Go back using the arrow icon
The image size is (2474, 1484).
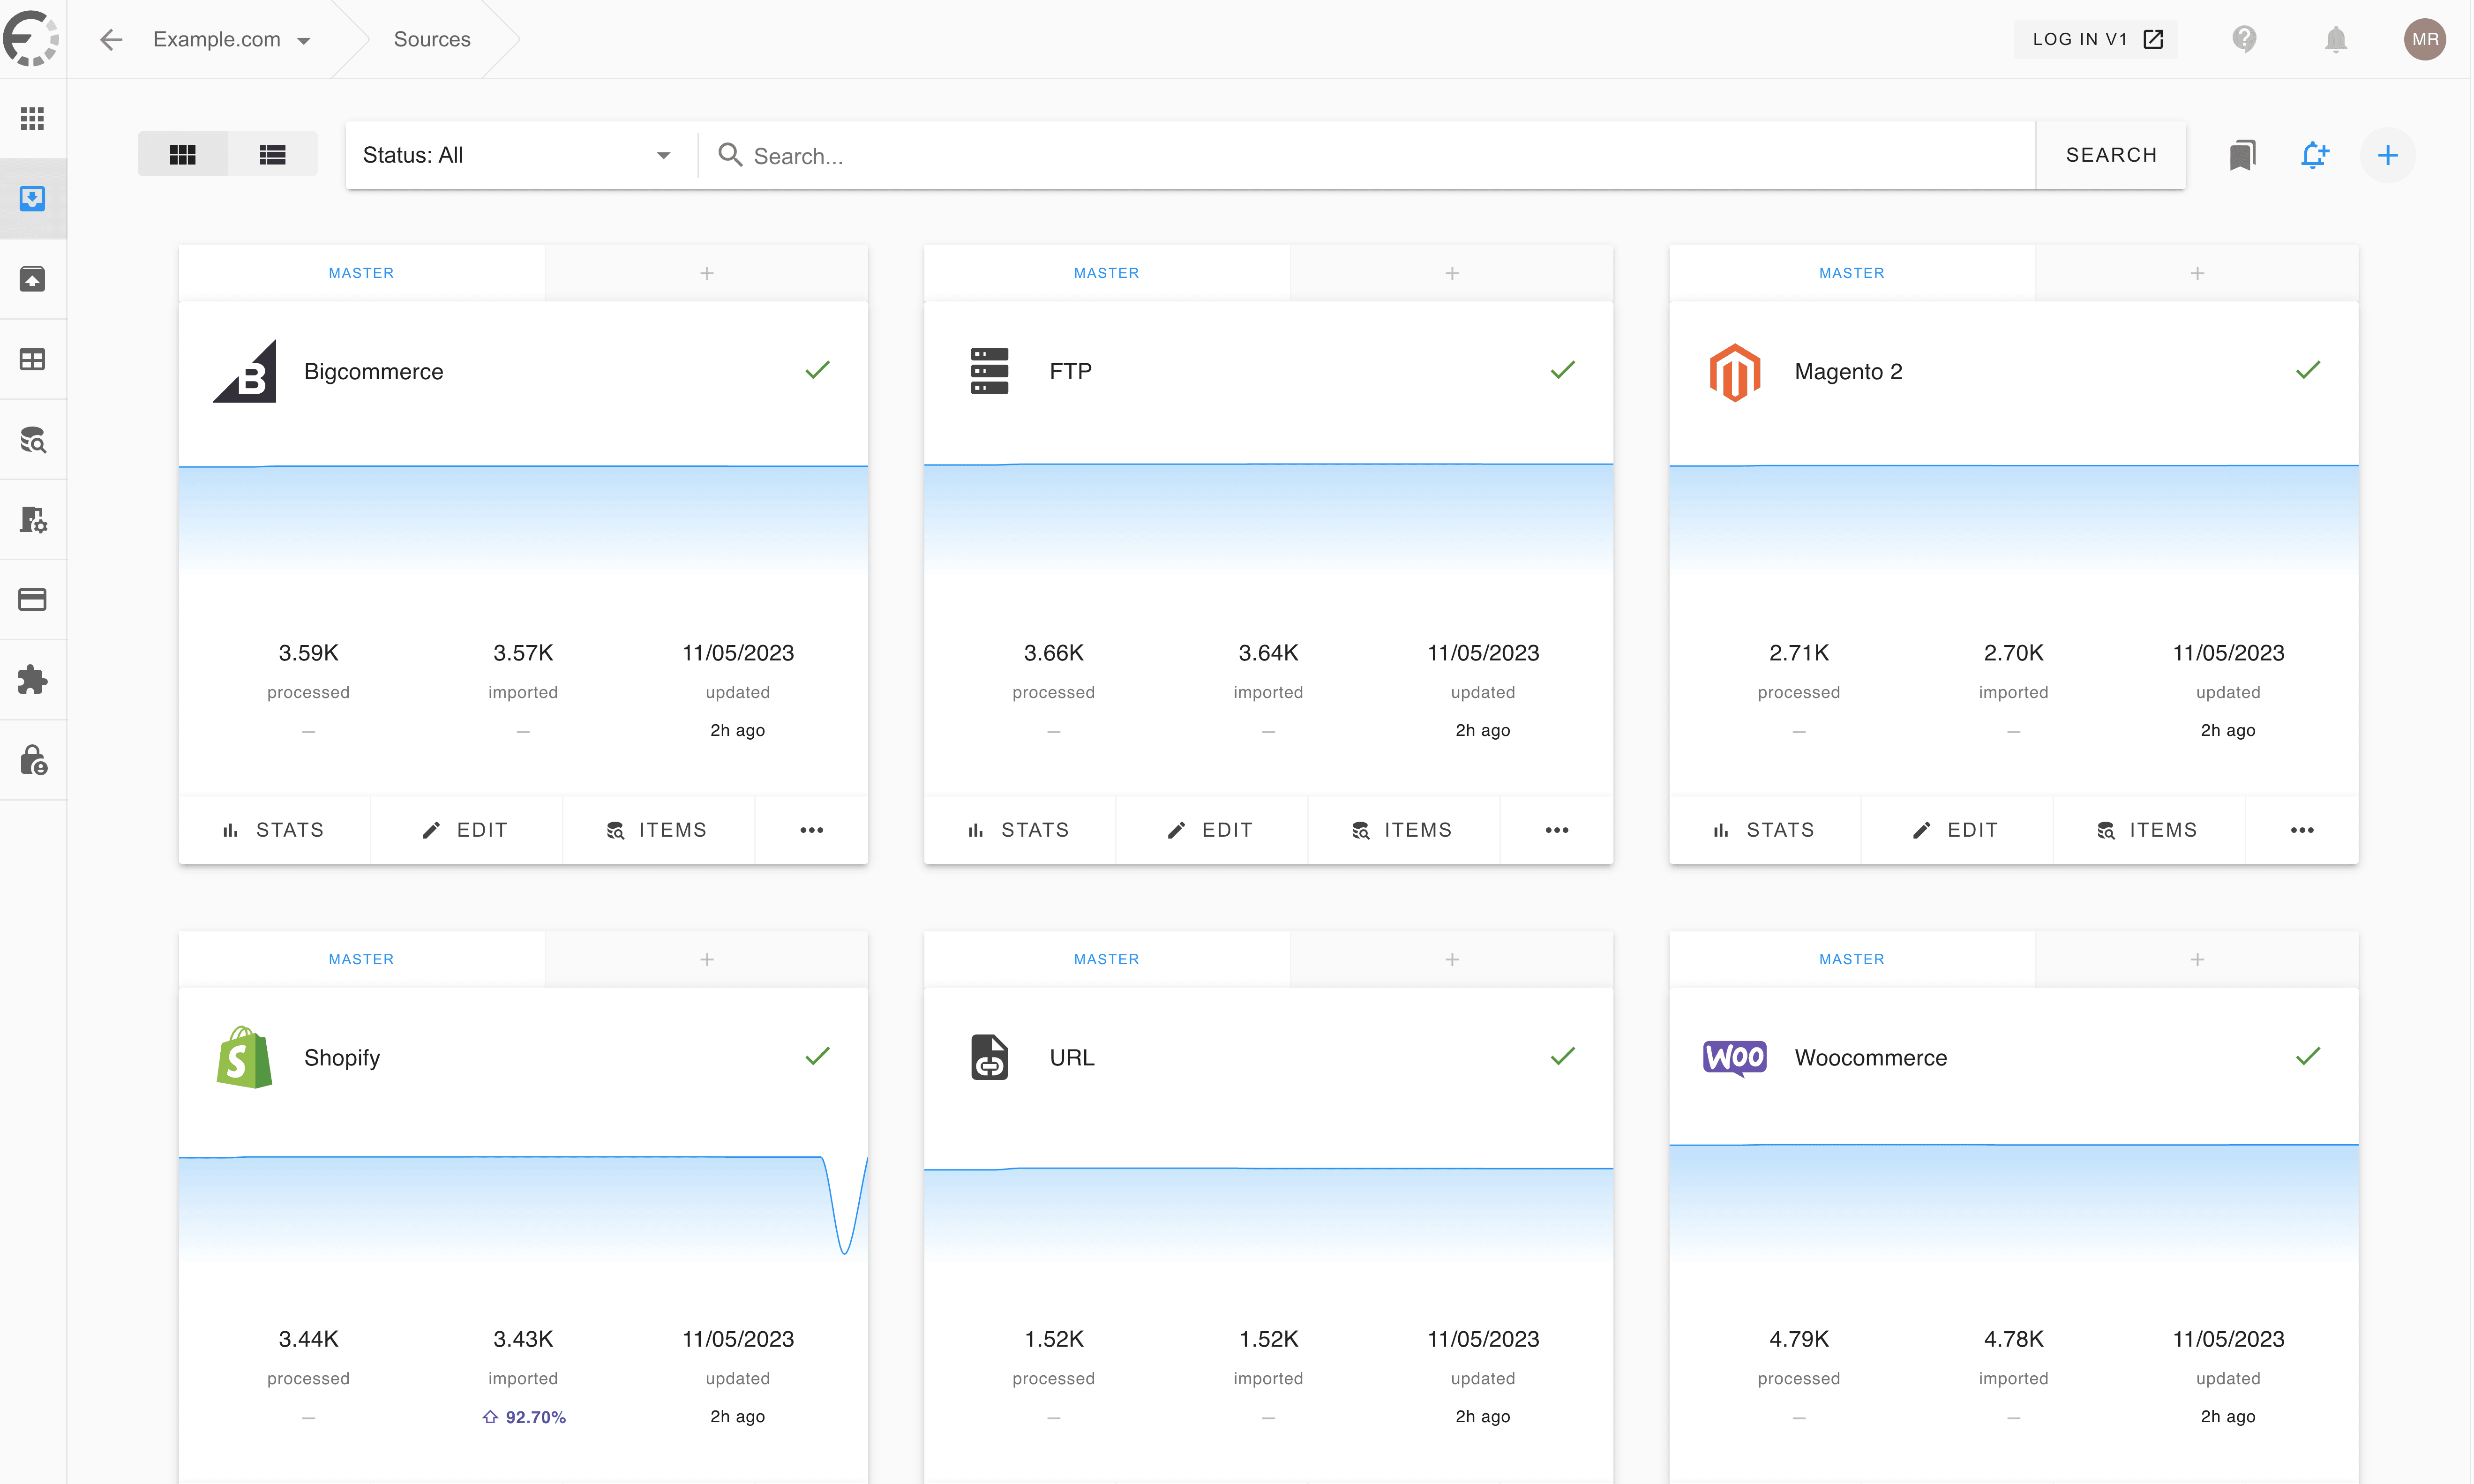111,39
